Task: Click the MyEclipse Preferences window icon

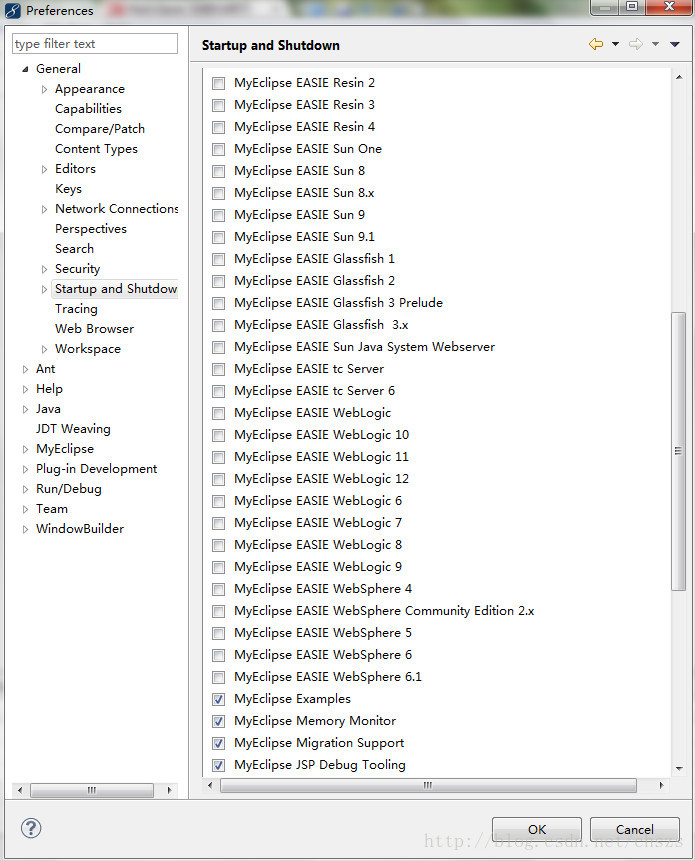Action: tap(13, 10)
